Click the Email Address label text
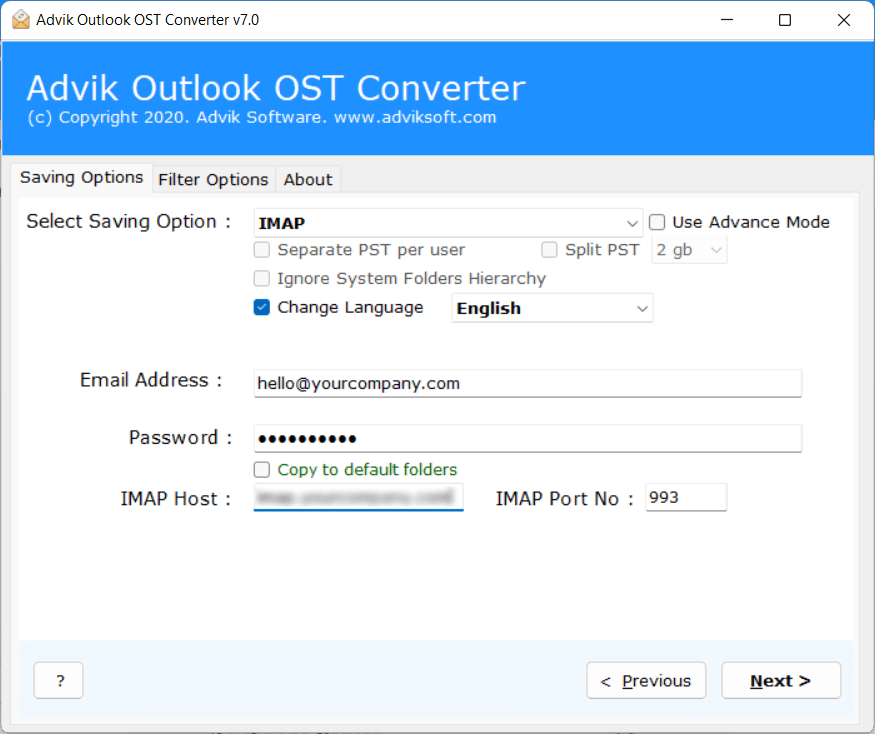The width and height of the screenshot is (875, 734). (x=151, y=380)
